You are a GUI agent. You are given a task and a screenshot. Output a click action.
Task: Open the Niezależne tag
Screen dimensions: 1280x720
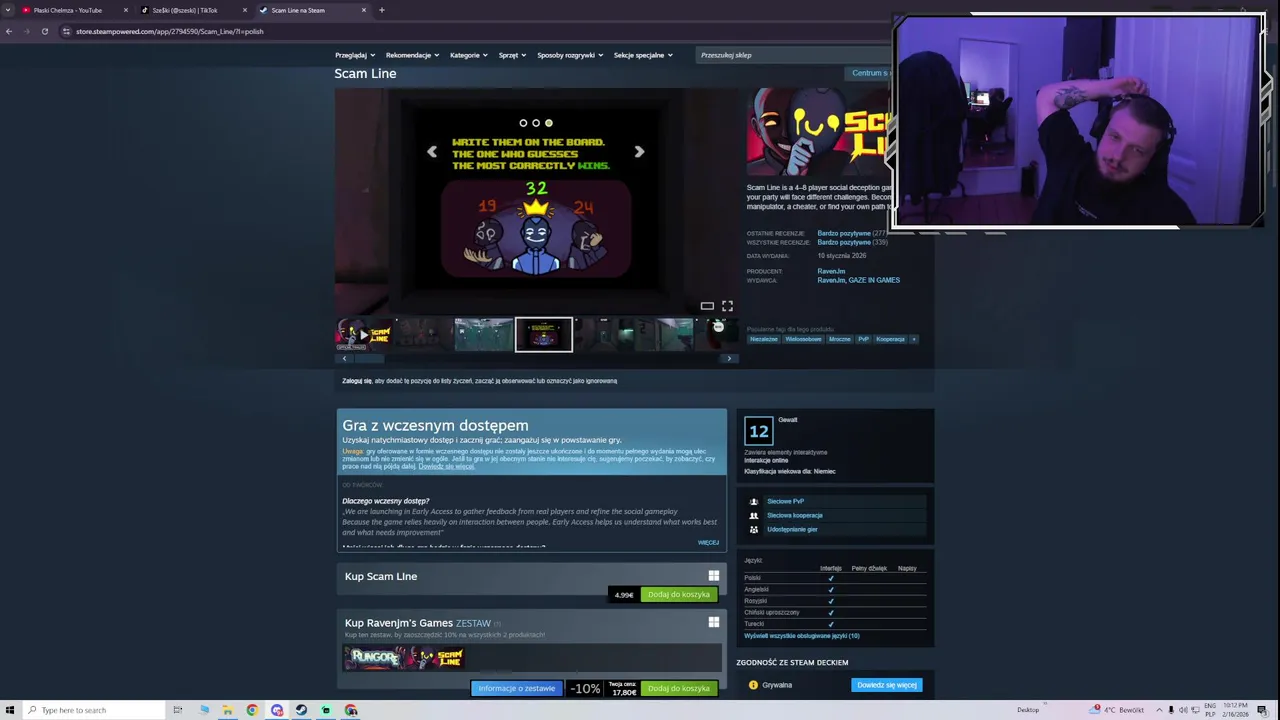coord(764,339)
